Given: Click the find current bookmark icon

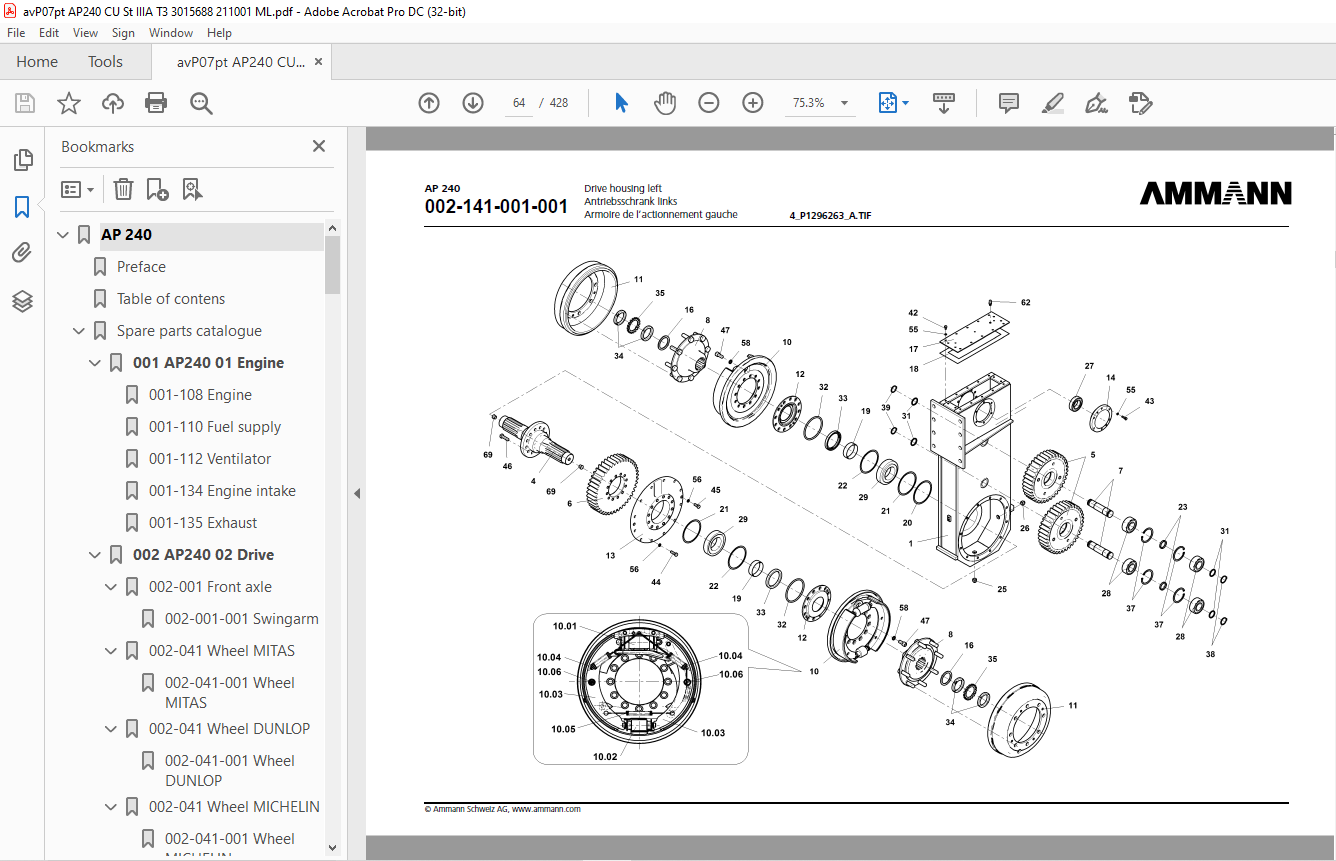Looking at the screenshot, I should click(193, 189).
